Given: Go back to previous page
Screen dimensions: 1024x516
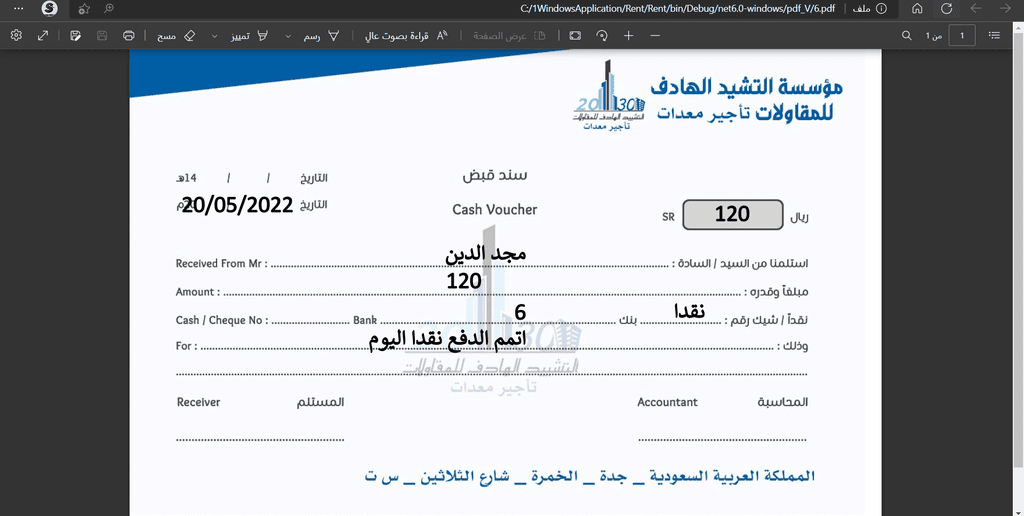Looking at the screenshot, I should [976, 9].
